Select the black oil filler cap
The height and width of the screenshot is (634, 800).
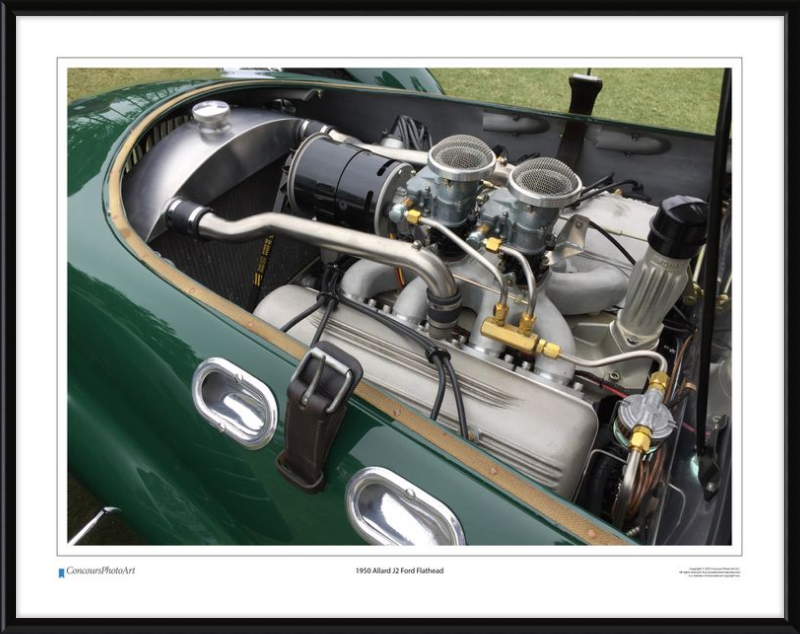pyautogui.click(x=678, y=225)
